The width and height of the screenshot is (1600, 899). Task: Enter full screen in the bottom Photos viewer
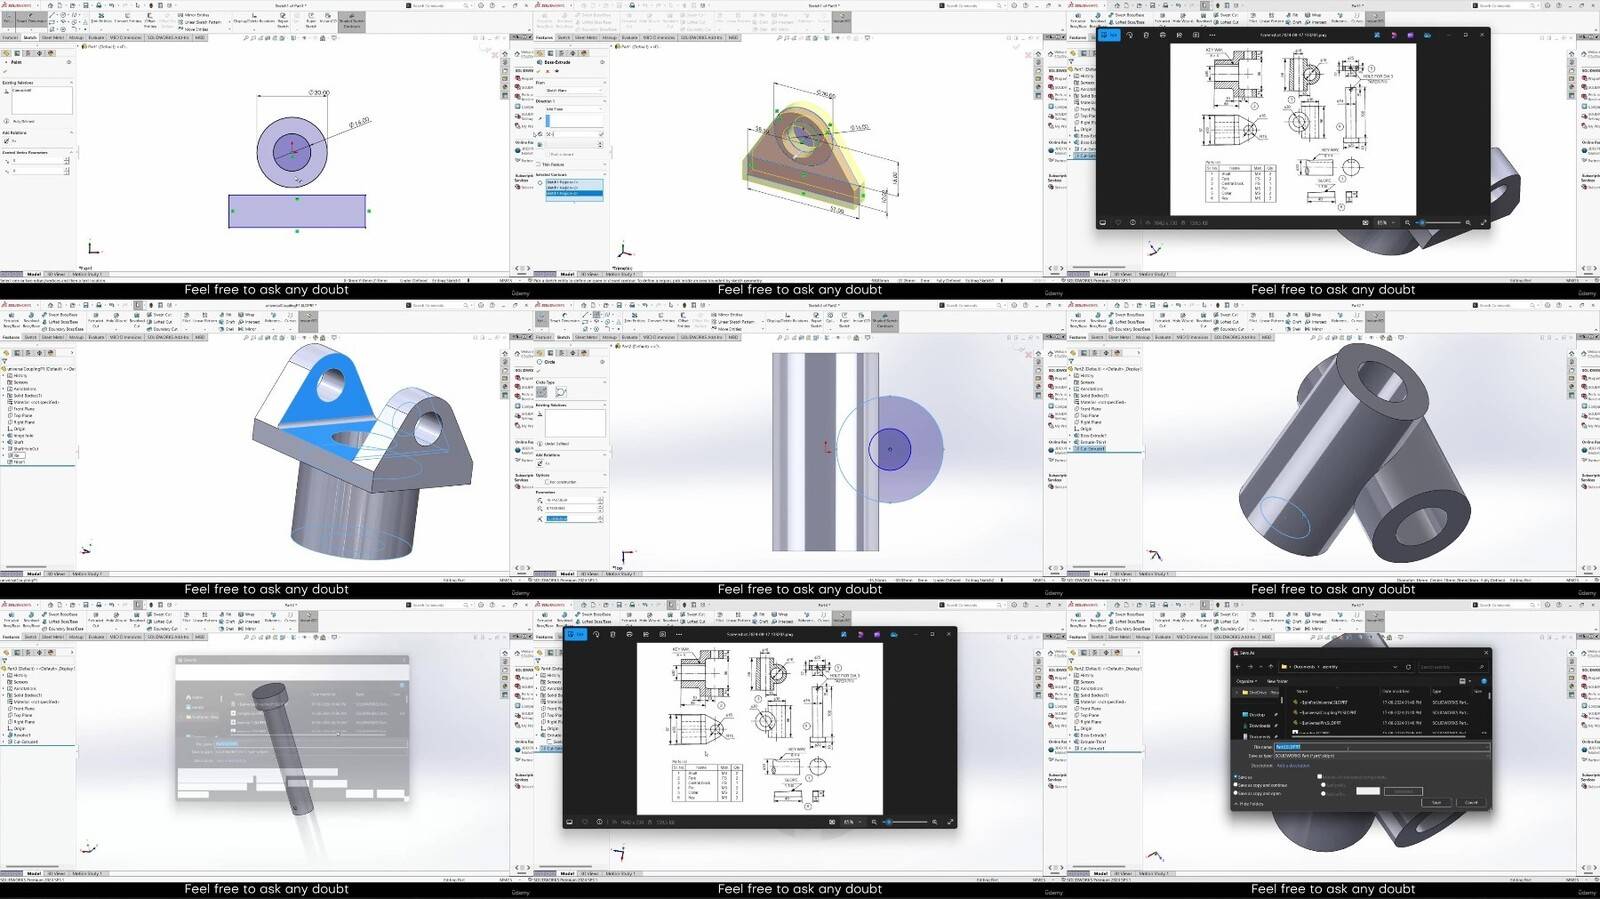click(950, 822)
